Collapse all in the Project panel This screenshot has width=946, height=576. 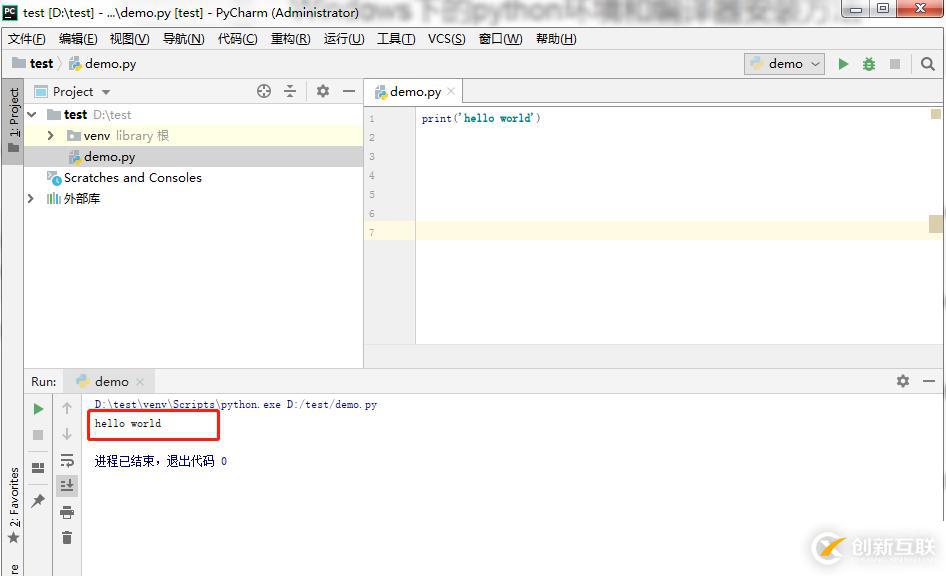[x=290, y=91]
